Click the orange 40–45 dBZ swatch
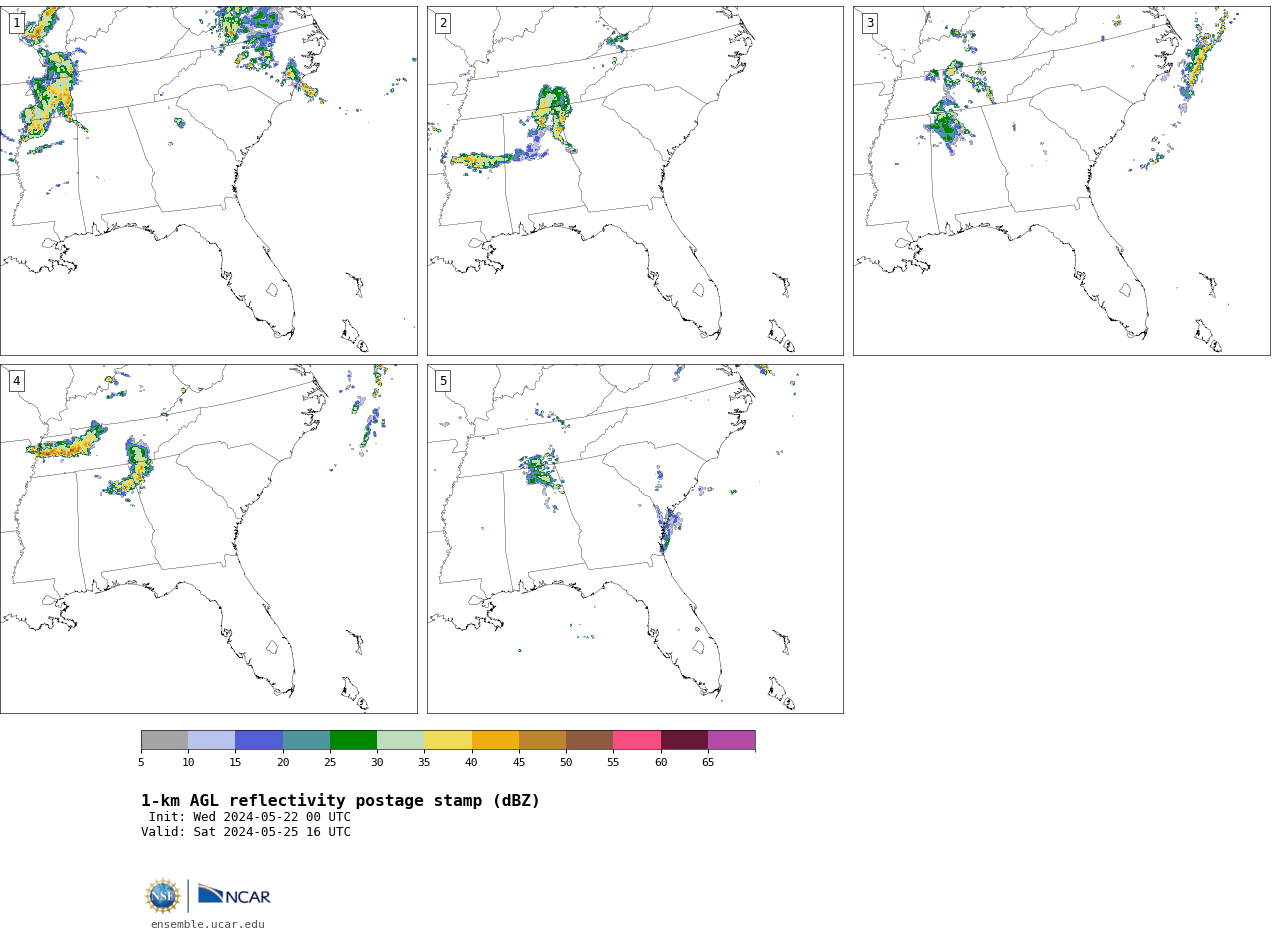Screen dimensions: 1280x936 495,740
